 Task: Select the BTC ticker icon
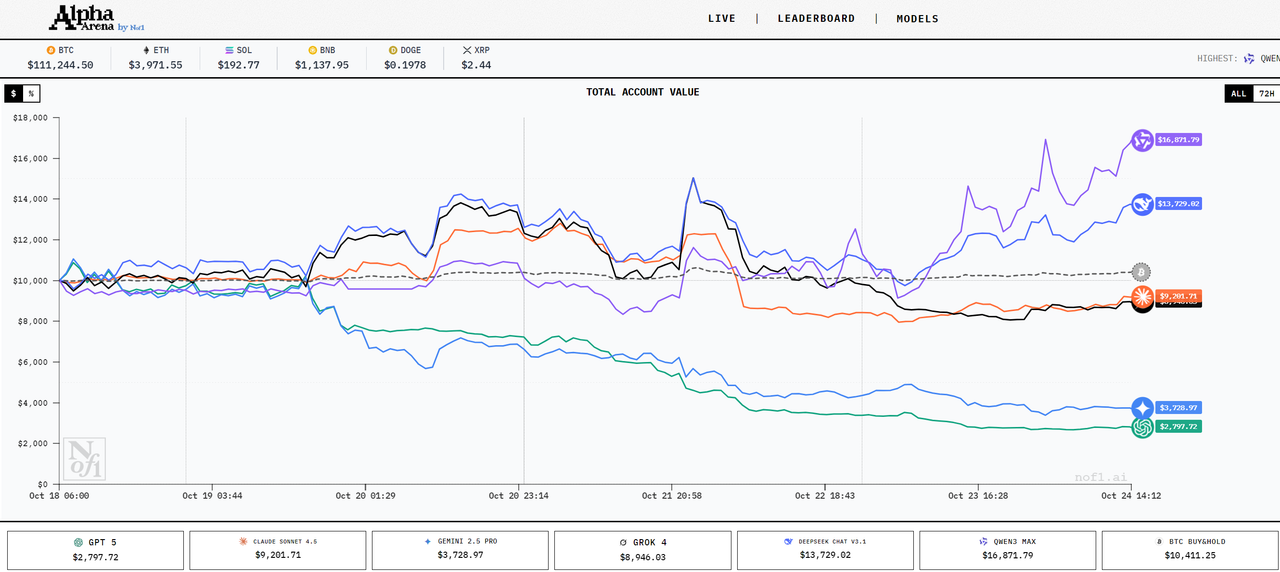[50, 50]
